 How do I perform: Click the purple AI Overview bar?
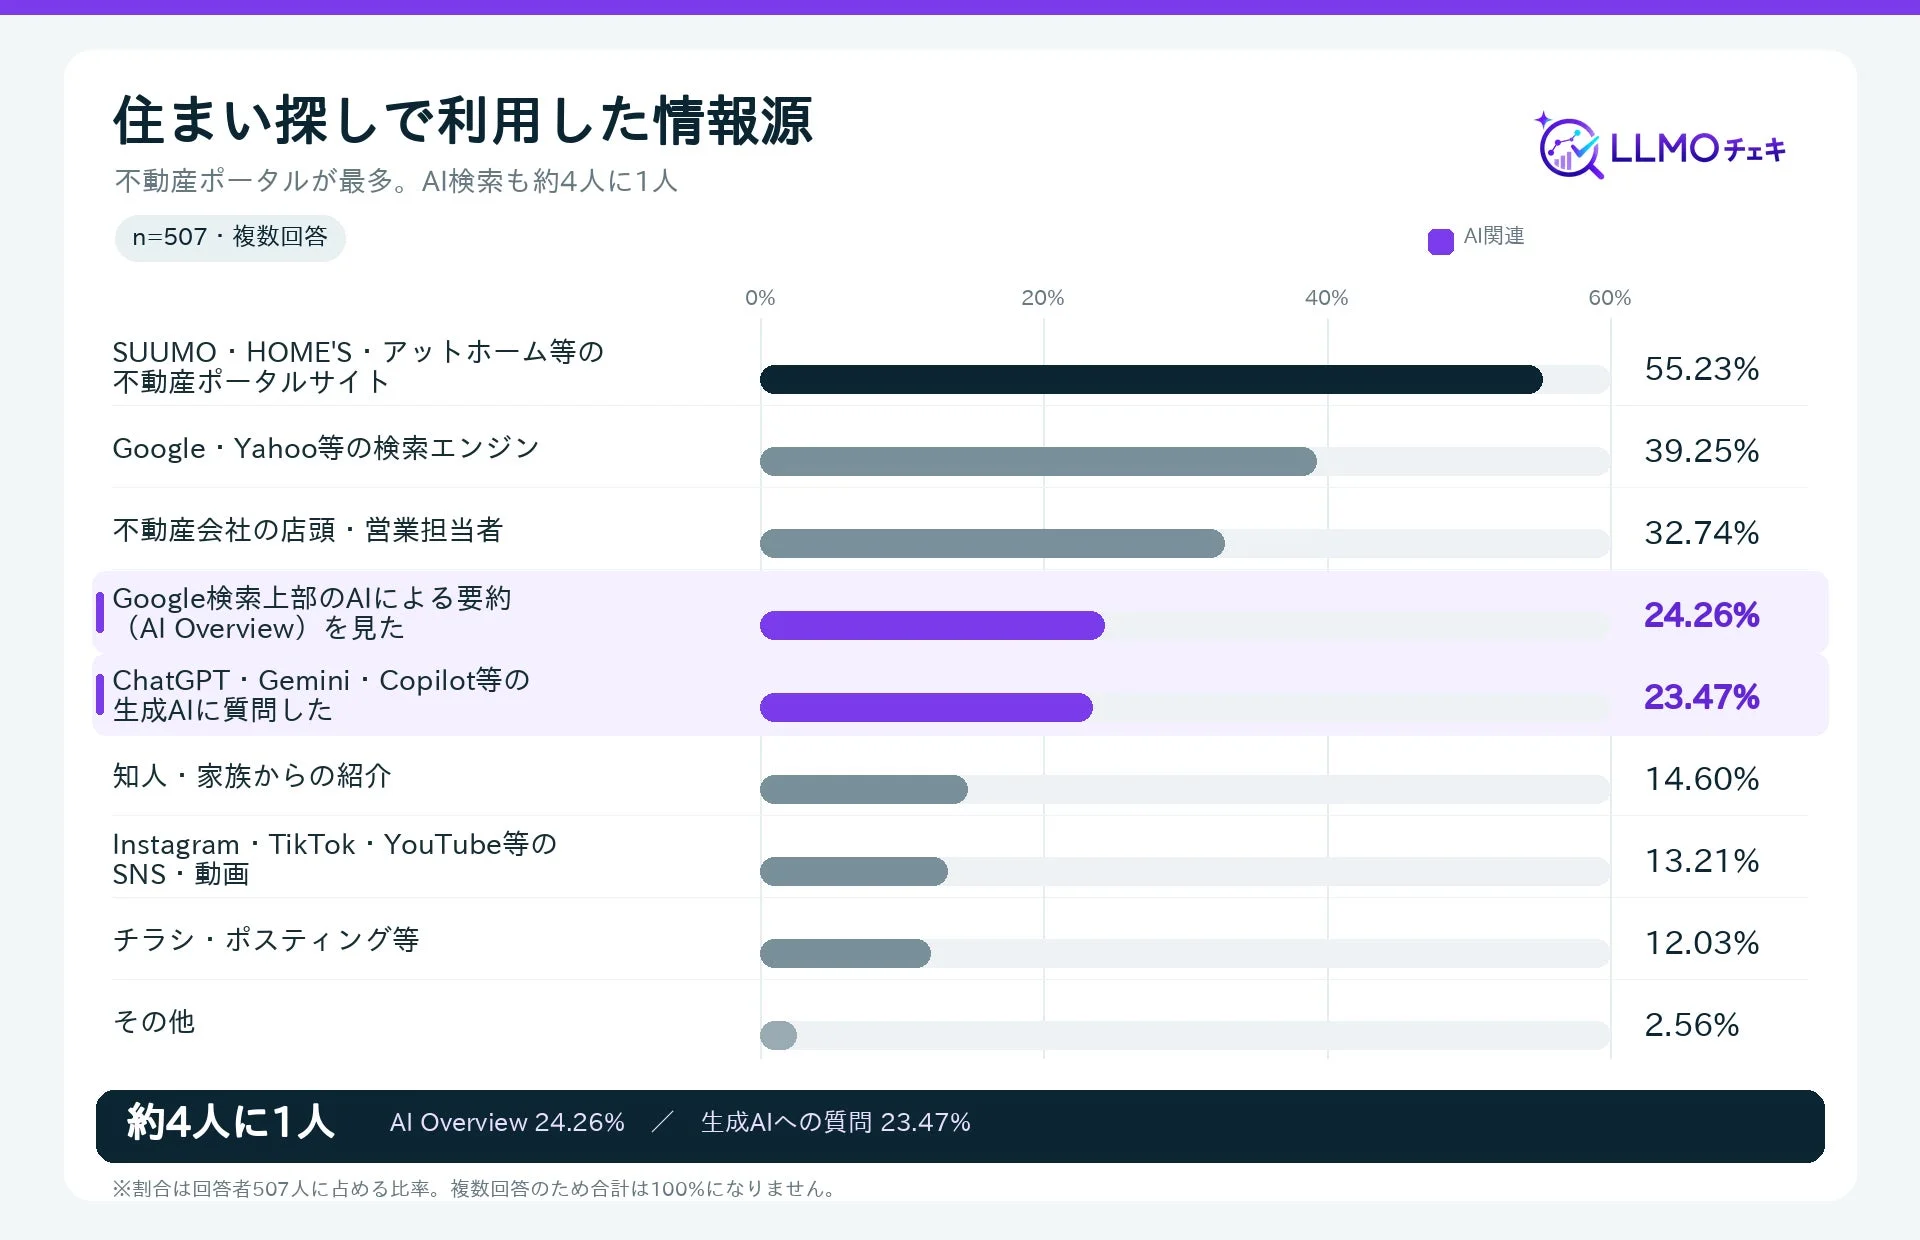click(x=932, y=625)
